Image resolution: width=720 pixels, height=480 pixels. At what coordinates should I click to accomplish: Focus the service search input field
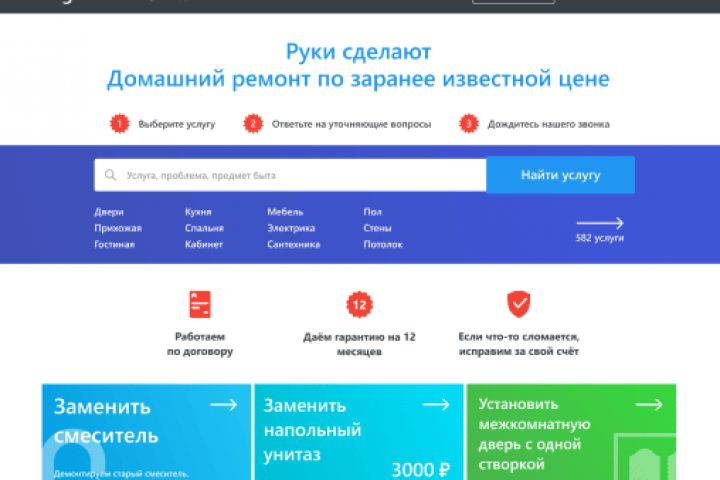(x=290, y=175)
